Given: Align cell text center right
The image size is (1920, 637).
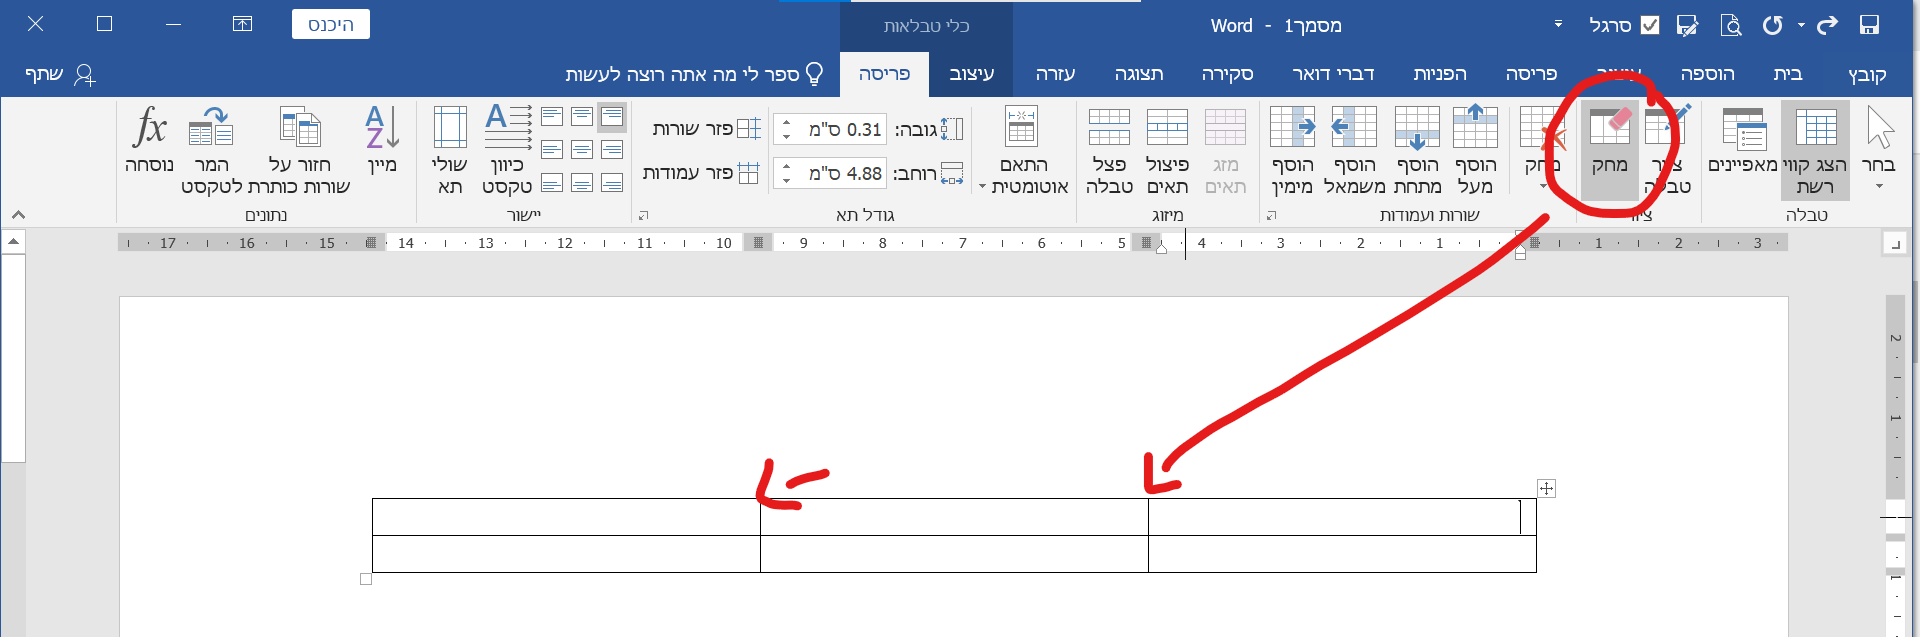Looking at the screenshot, I should (x=612, y=150).
